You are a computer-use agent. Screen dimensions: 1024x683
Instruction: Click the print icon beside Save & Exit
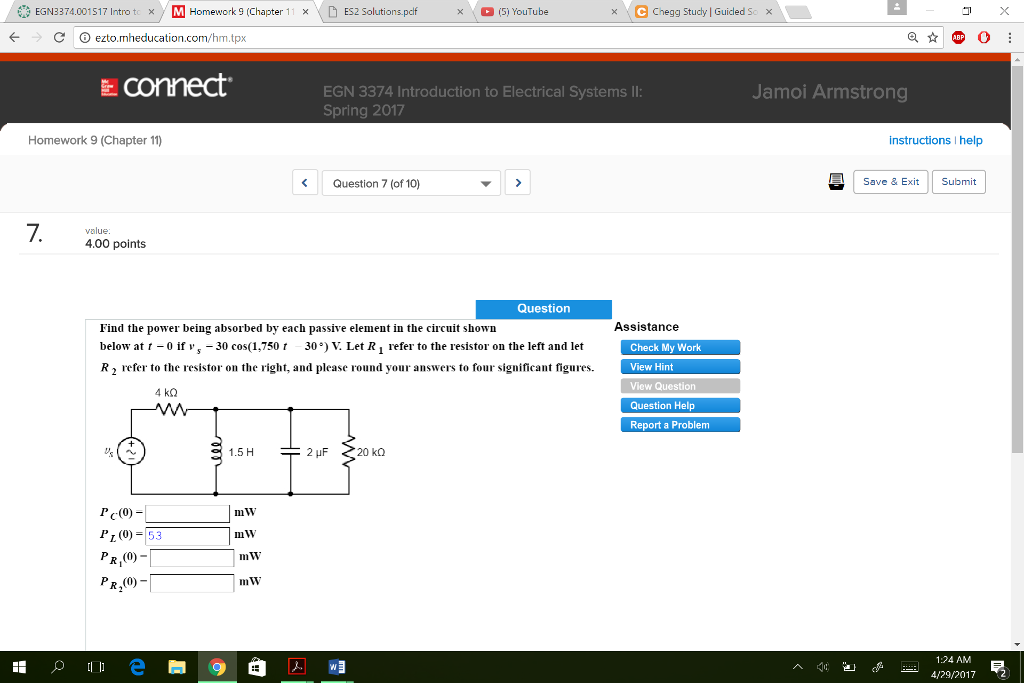click(x=836, y=182)
